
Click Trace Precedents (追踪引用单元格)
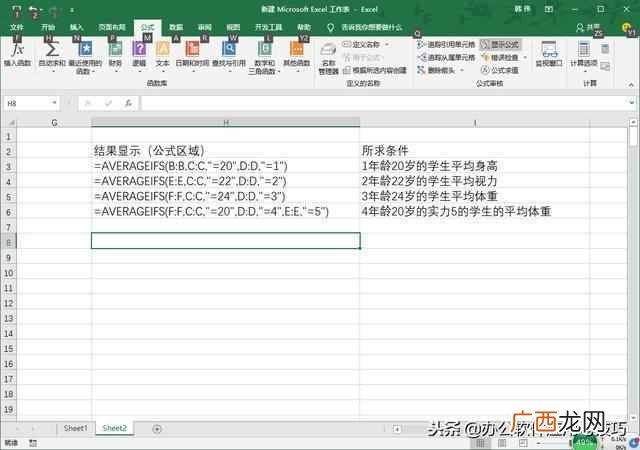(x=446, y=45)
